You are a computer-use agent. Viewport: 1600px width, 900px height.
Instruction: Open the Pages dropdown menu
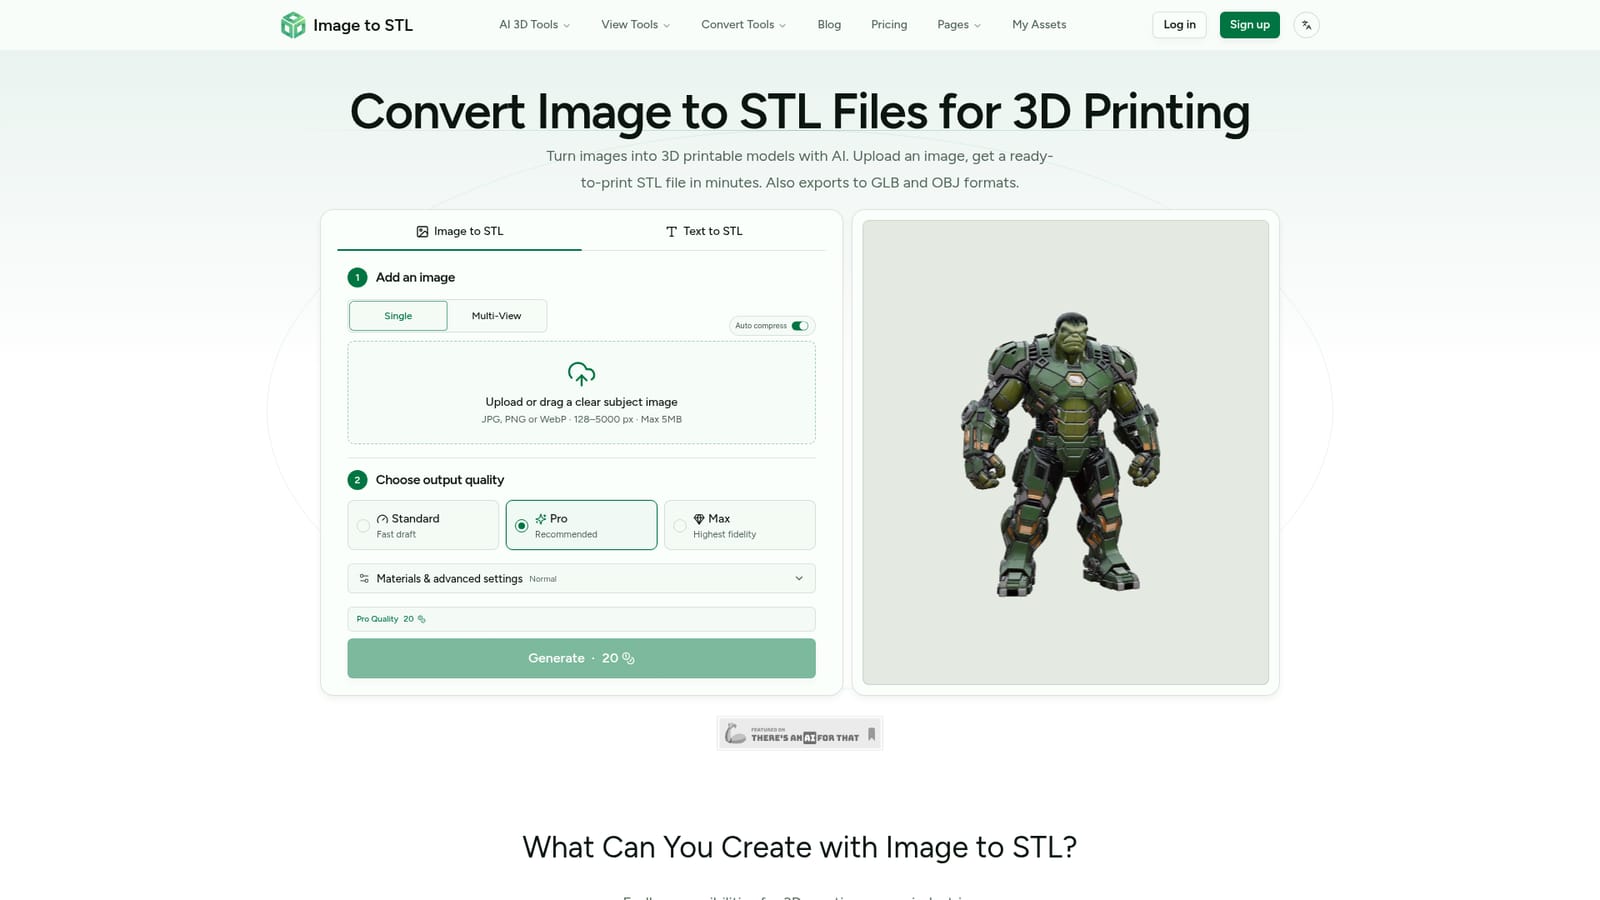[x=958, y=25]
